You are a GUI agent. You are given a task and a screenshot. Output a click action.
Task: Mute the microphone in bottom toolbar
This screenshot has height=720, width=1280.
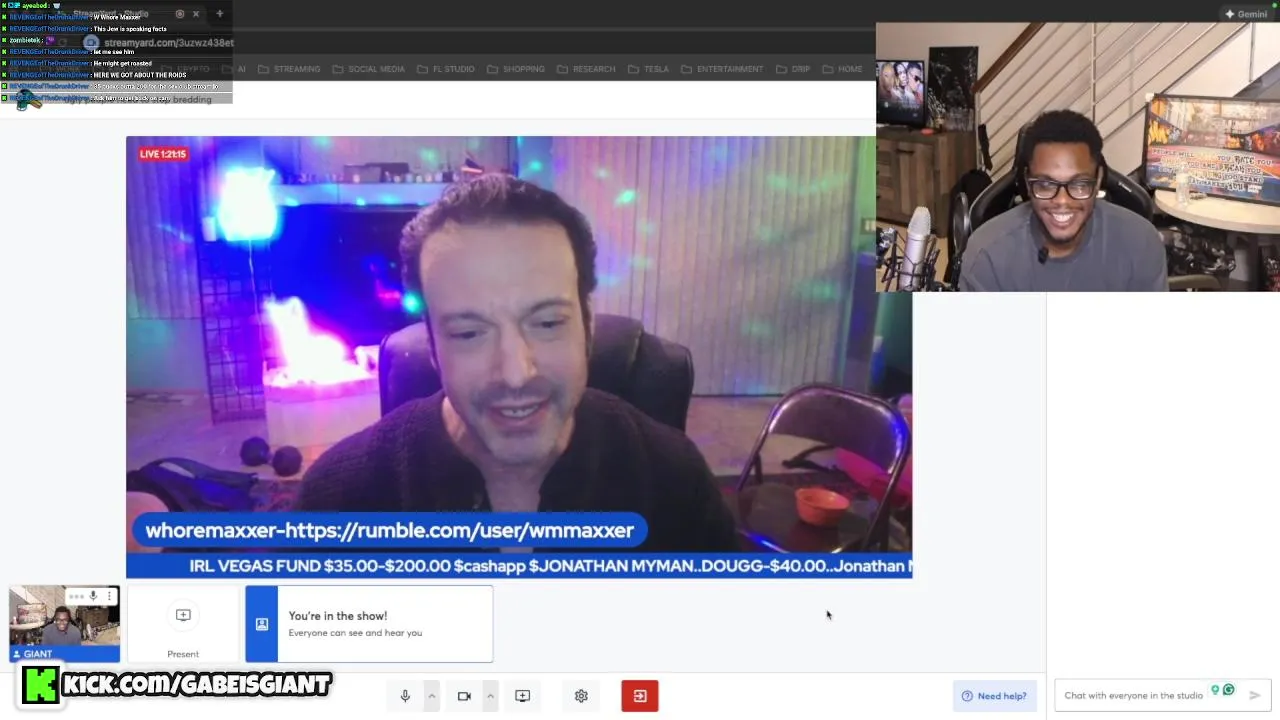click(x=405, y=696)
